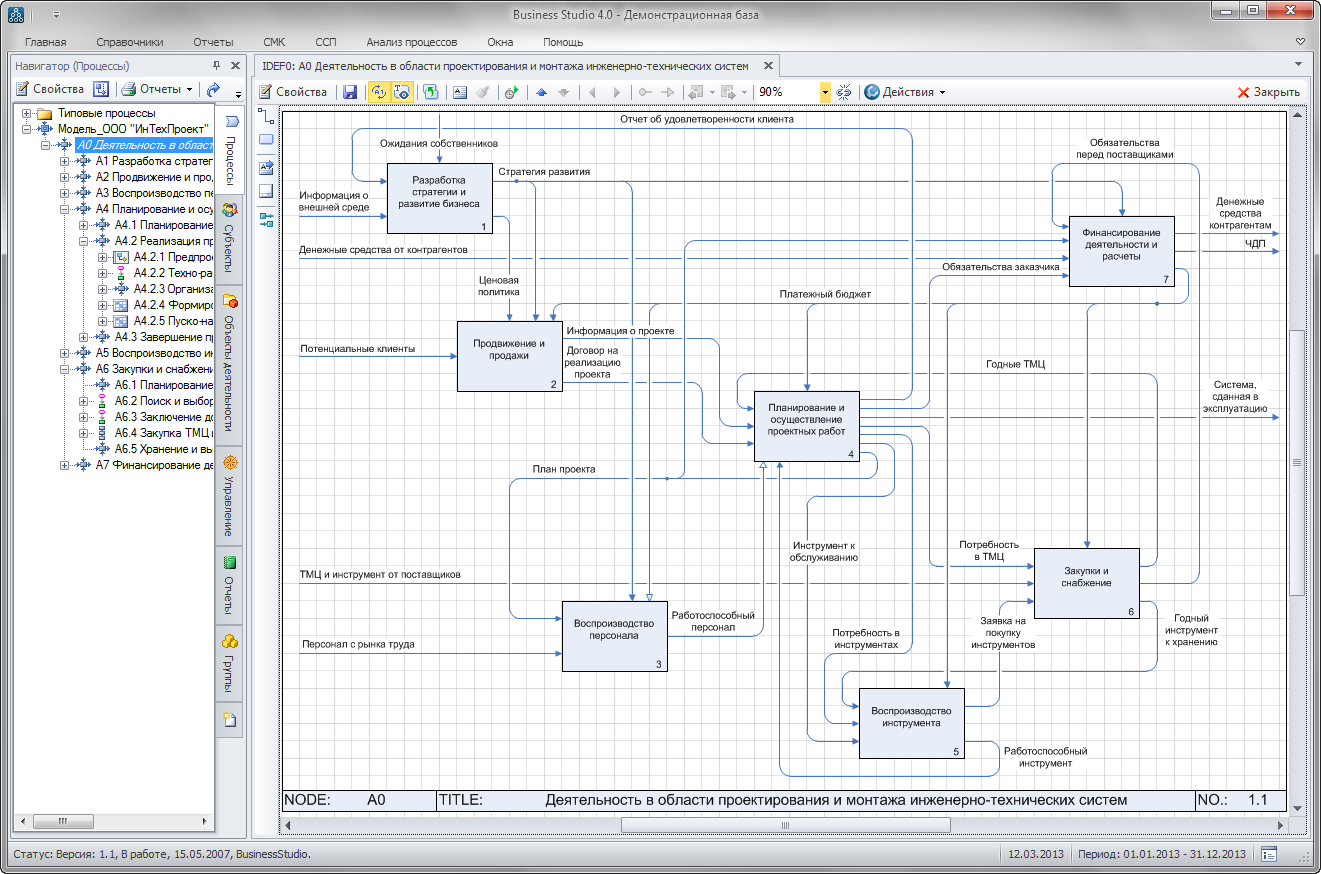Select the process block rectangle tool

point(266,140)
